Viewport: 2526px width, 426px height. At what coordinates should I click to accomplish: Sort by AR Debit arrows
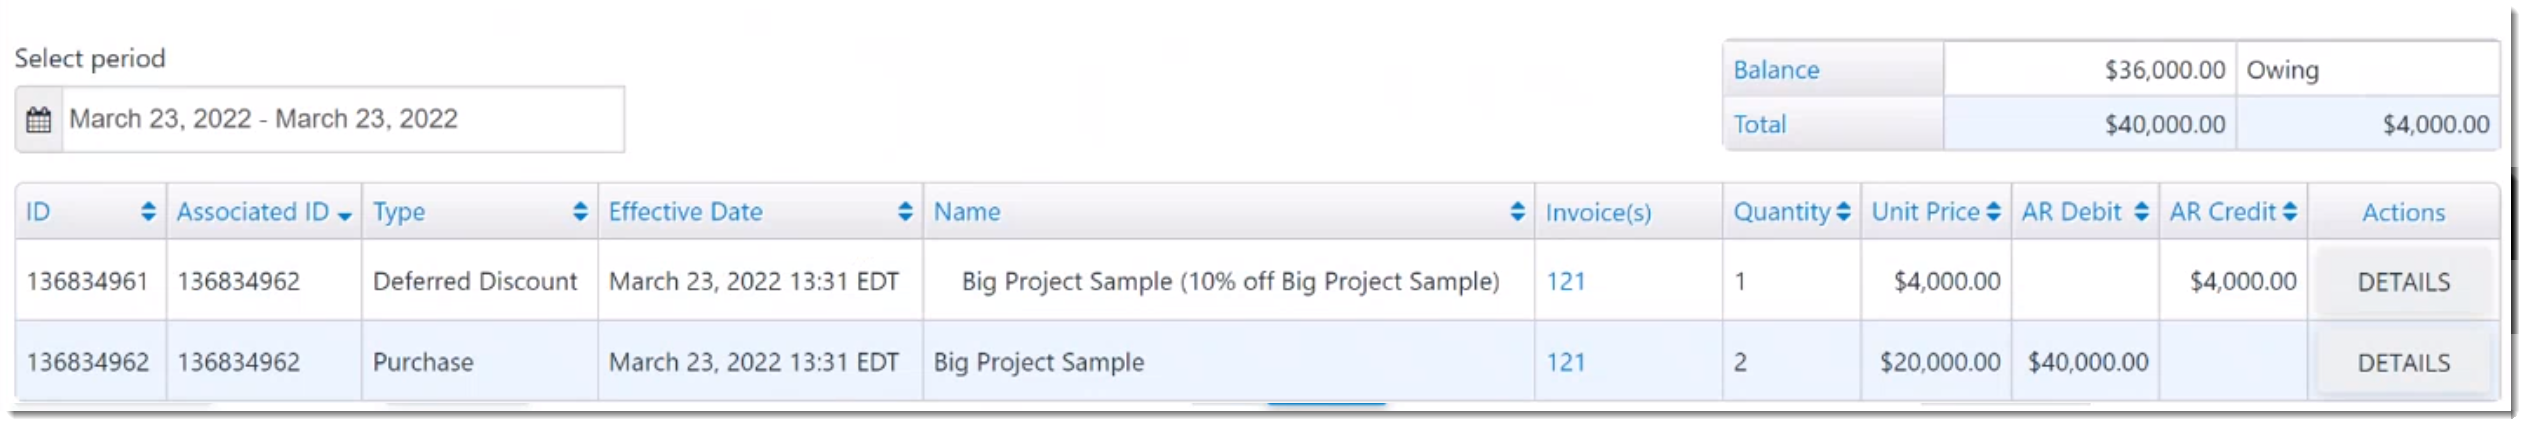click(2141, 212)
